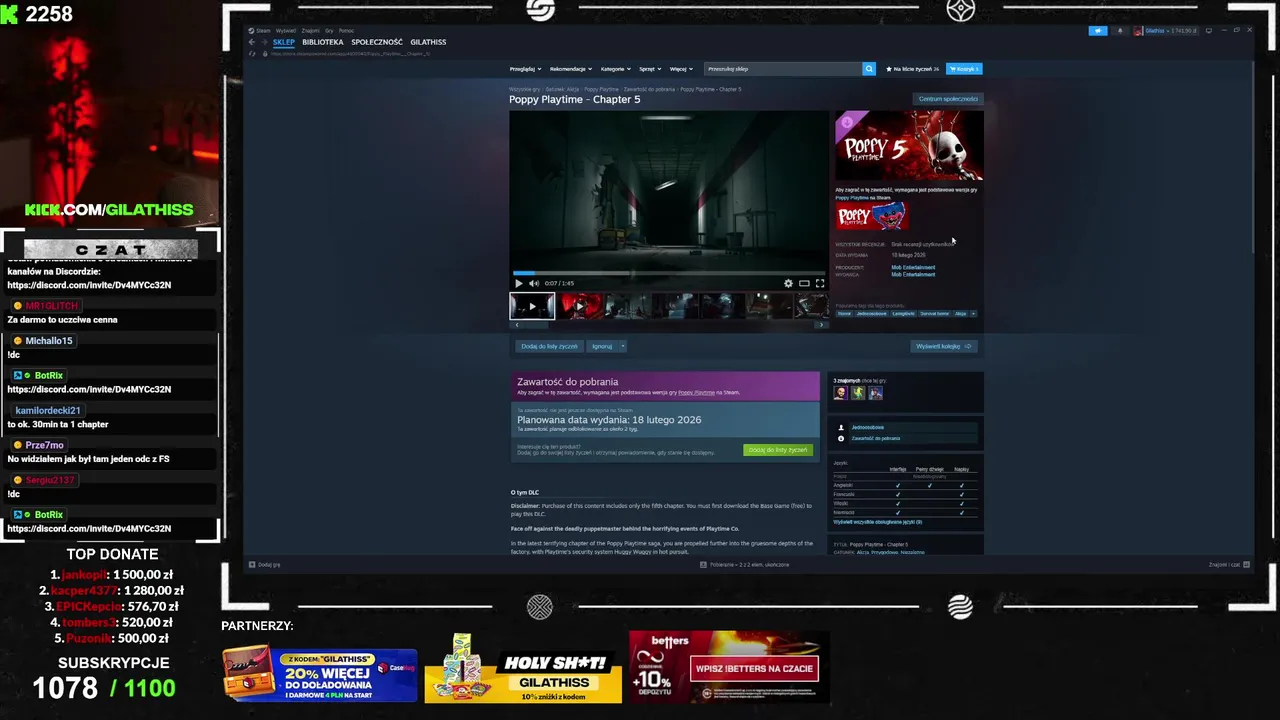The width and height of the screenshot is (1280, 720).
Task: Click WPISZ !BETTERS NA CZACIE banner
Action: pyautogui.click(x=754, y=668)
